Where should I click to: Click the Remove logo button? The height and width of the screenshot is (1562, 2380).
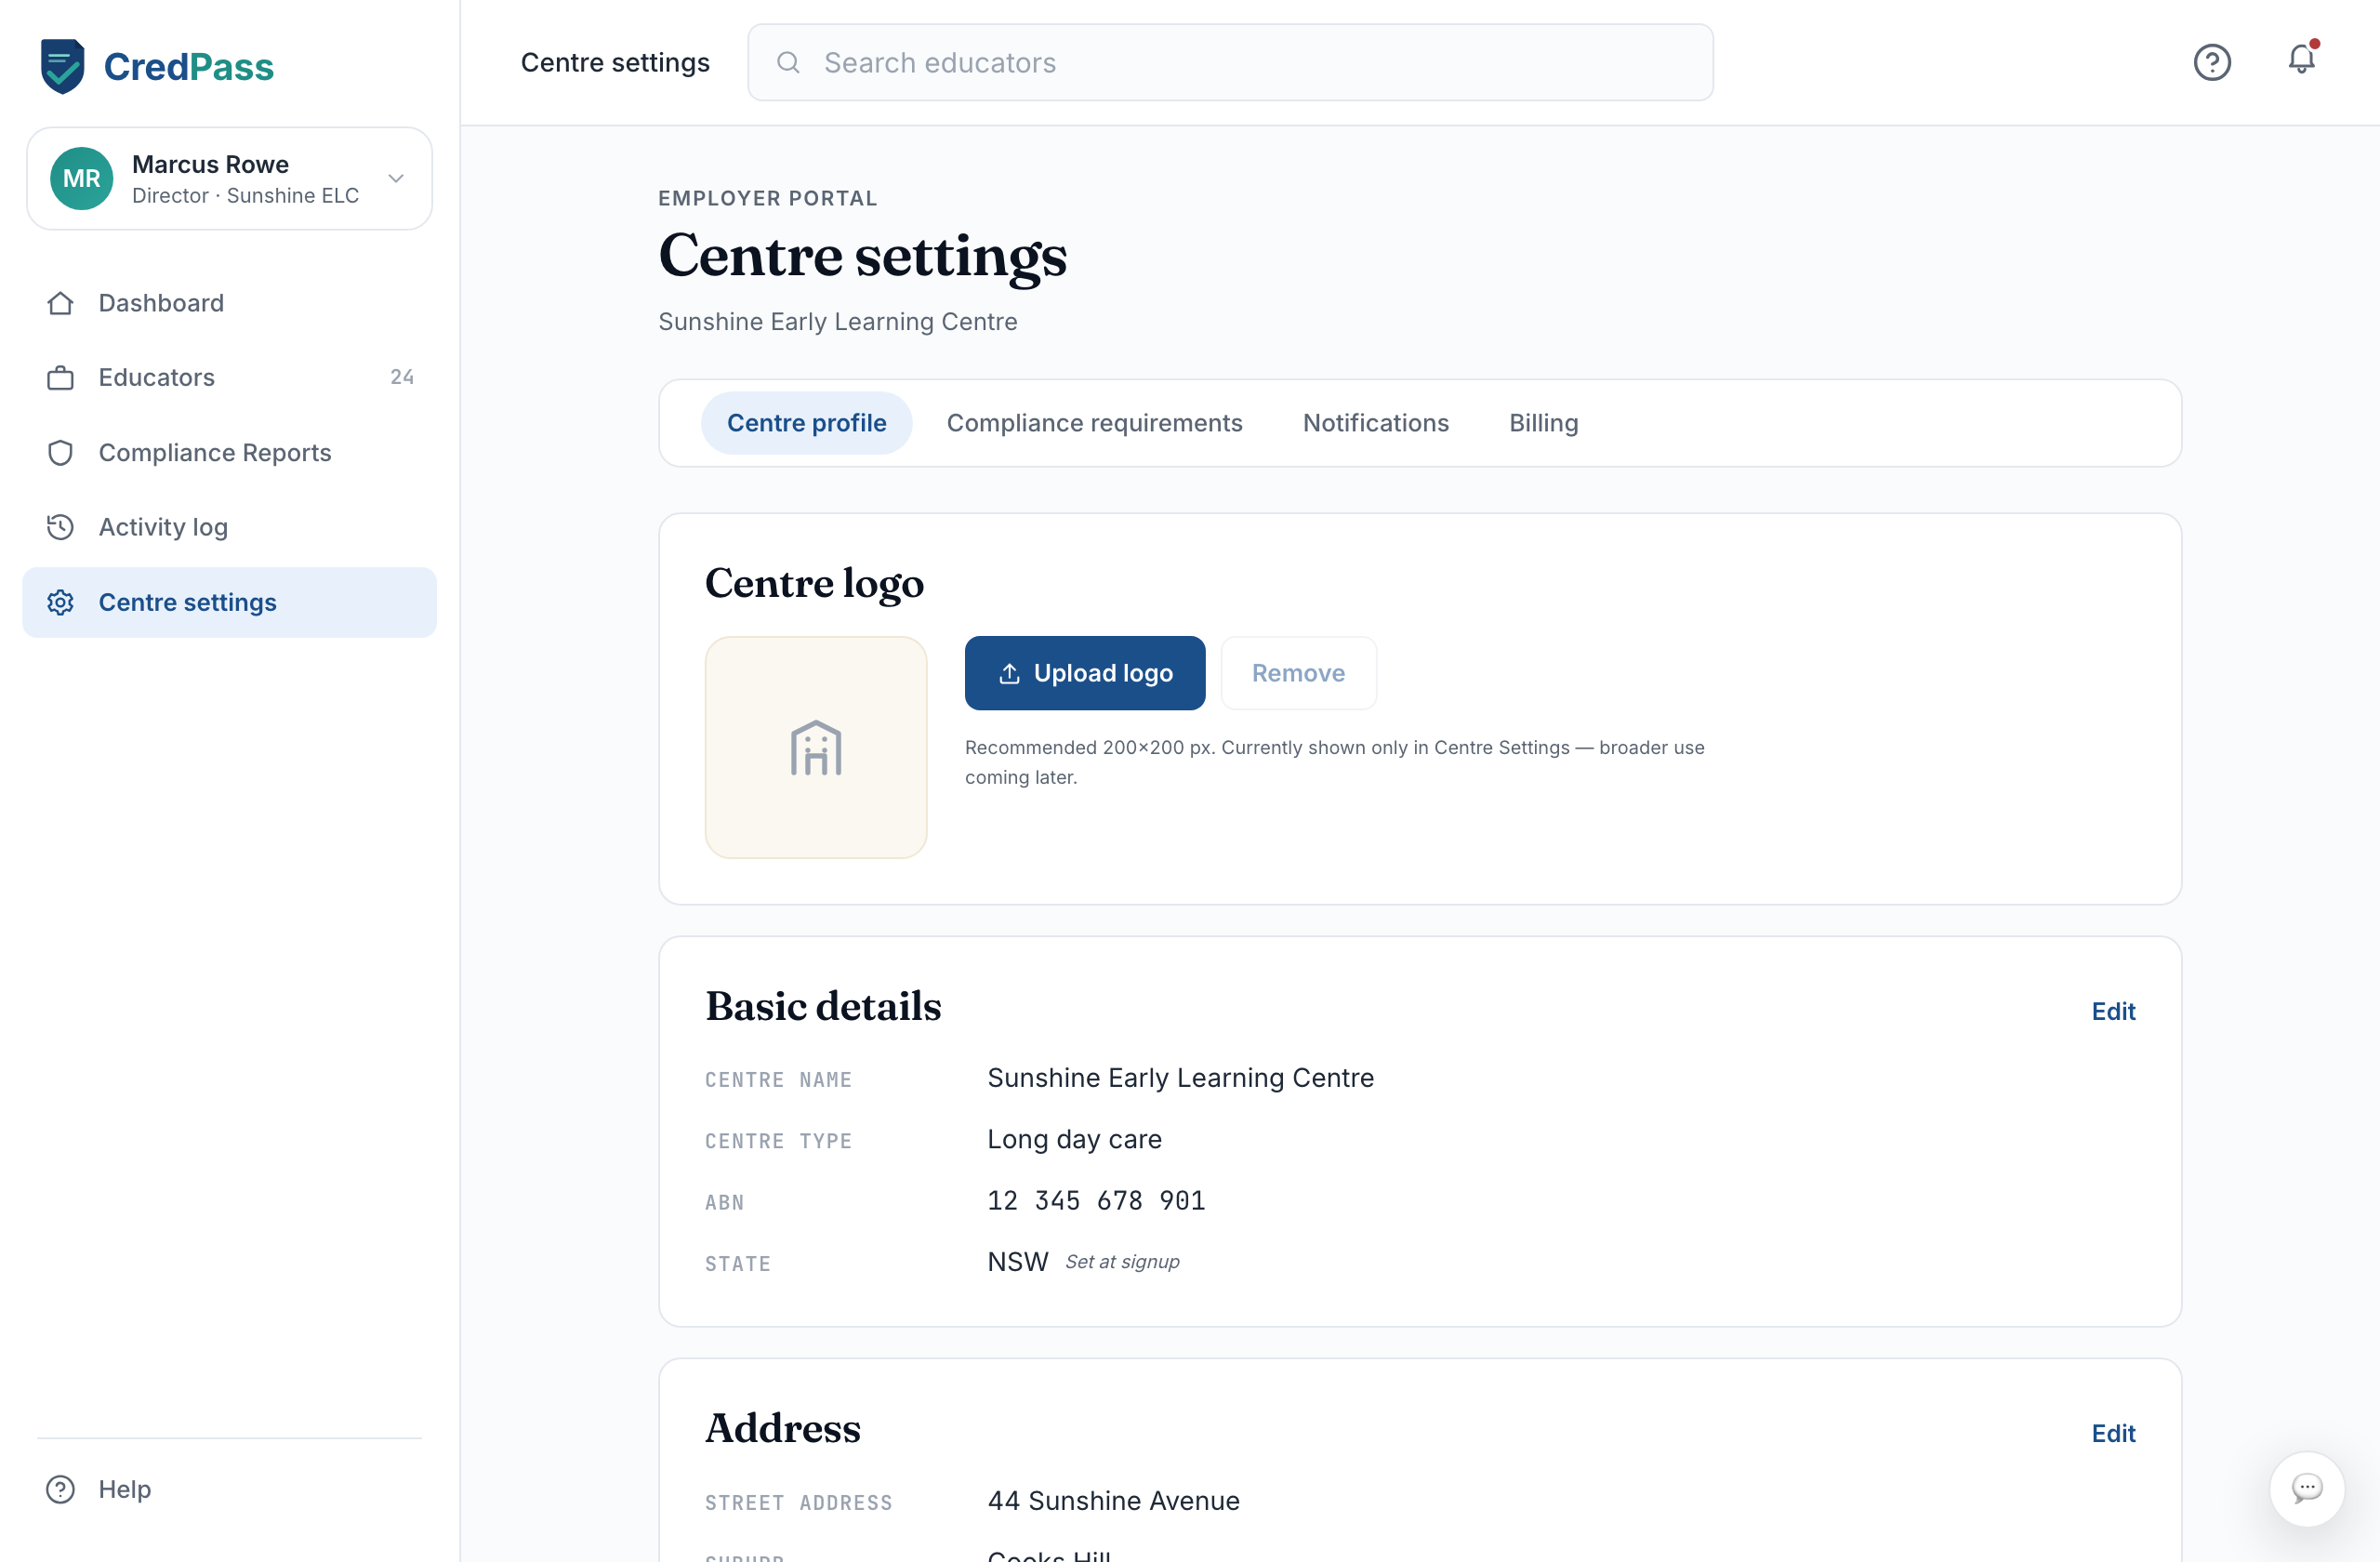1298,673
